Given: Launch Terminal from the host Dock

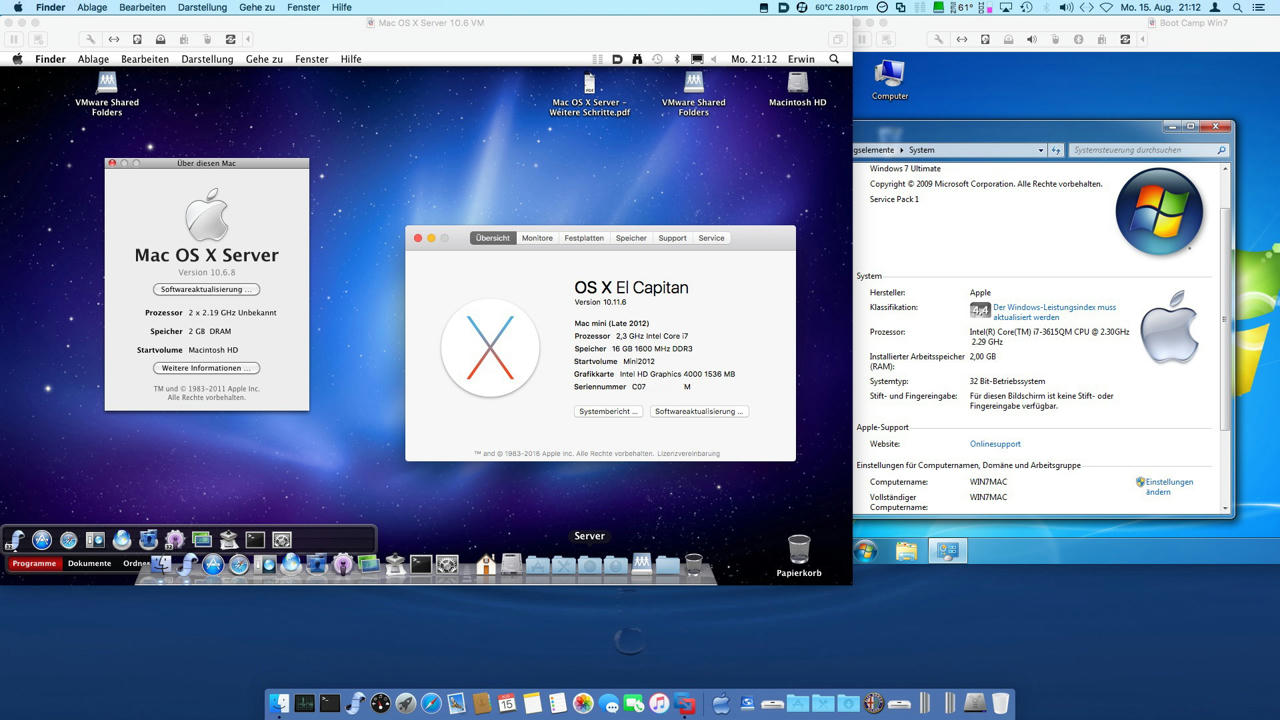Looking at the screenshot, I should [x=329, y=703].
